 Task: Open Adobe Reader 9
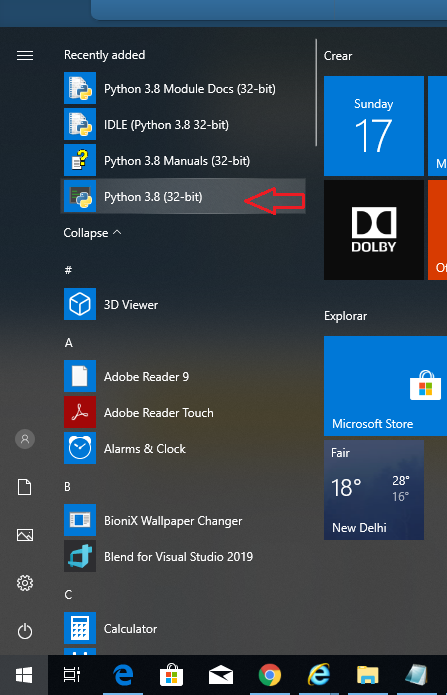coord(183,376)
